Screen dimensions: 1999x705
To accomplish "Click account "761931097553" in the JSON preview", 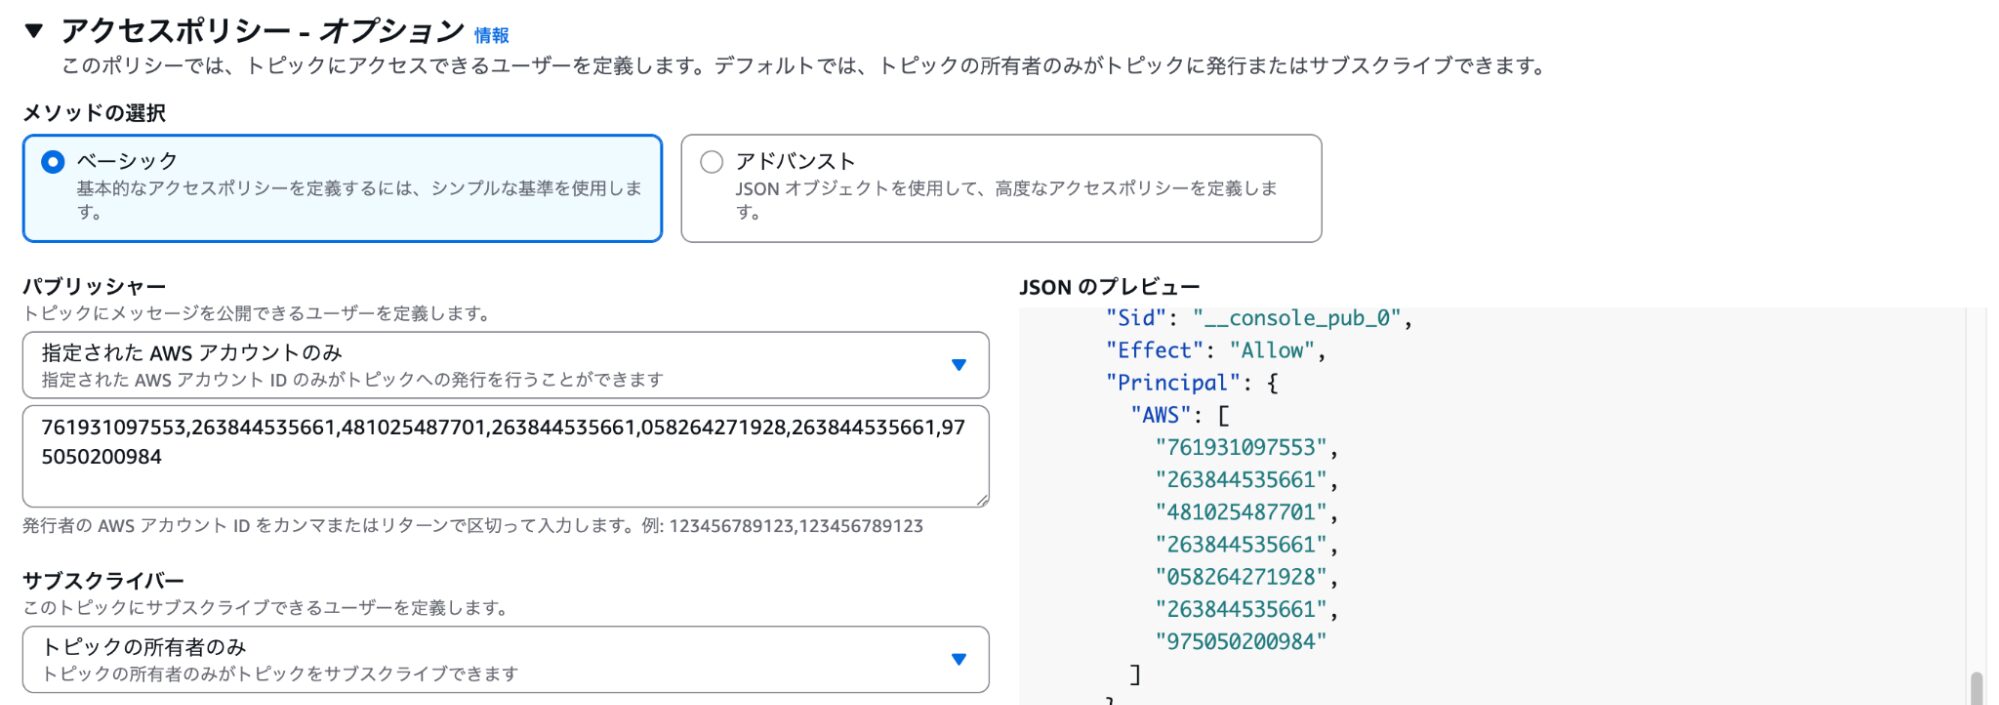I will (1240, 447).
